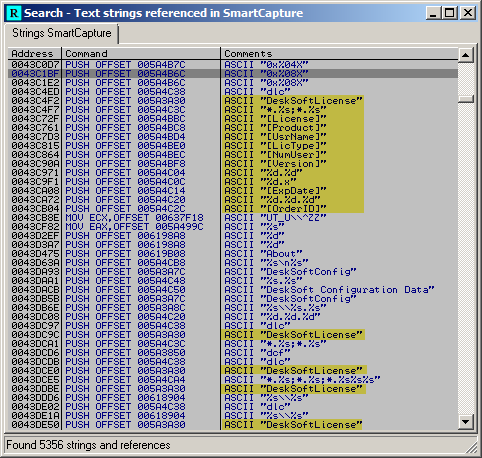Select the highlighted row 0043C1BF
Screen dimensions: 482x458
[233, 74]
